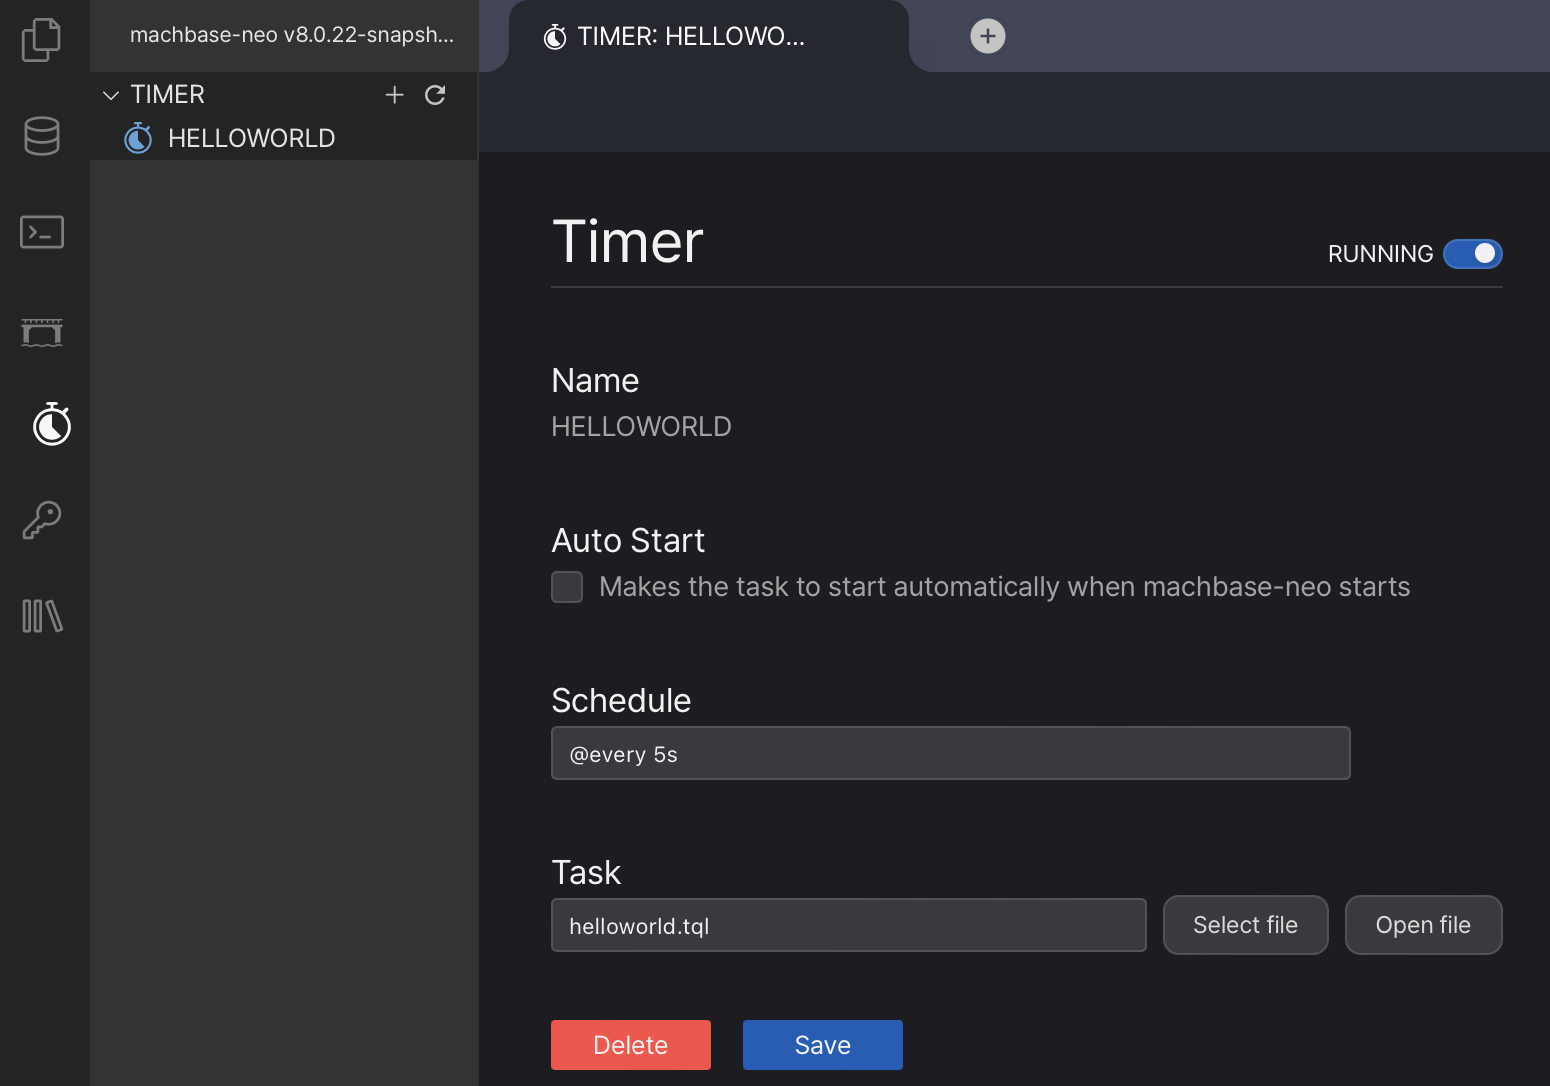Open the file explorer sidebar icon
The height and width of the screenshot is (1086, 1550).
click(x=41, y=40)
